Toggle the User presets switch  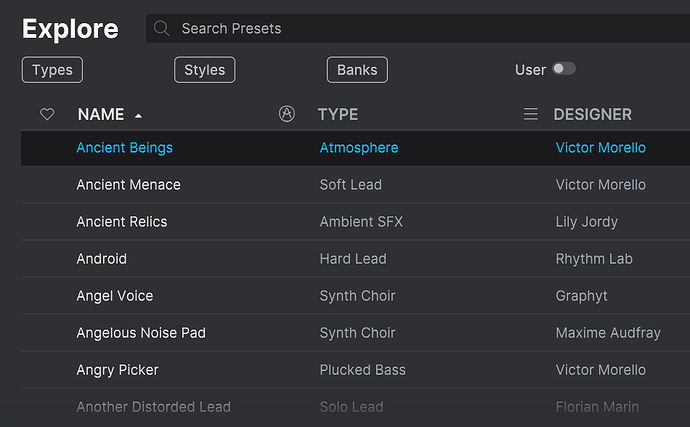click(564, 69)
